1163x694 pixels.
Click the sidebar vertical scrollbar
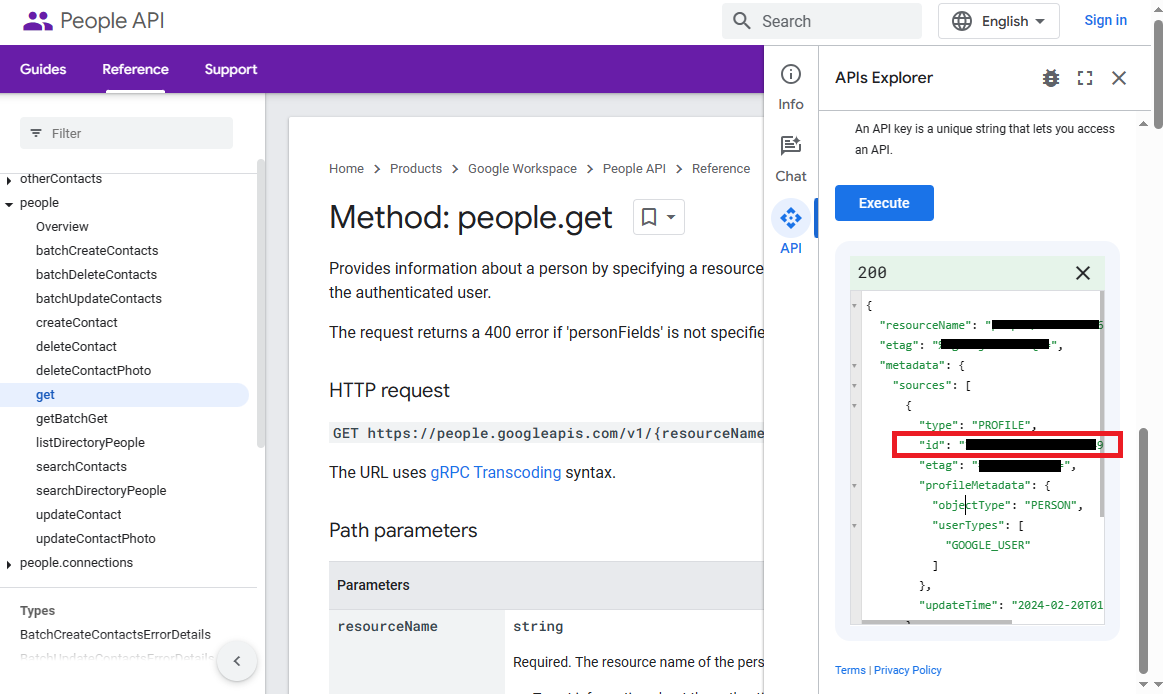260,303
